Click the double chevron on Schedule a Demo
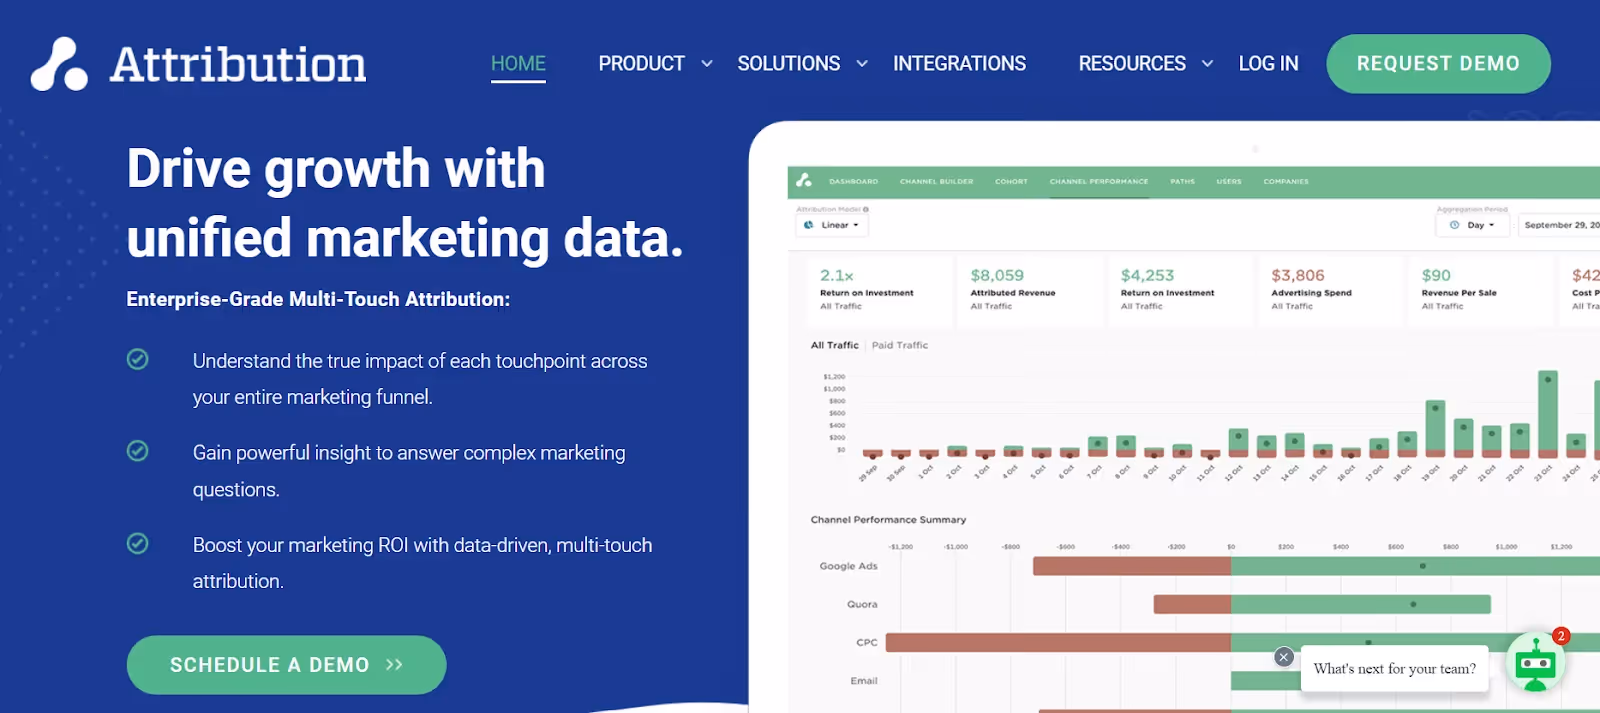The image size is (1600, 713). click(x=394, y=665)
